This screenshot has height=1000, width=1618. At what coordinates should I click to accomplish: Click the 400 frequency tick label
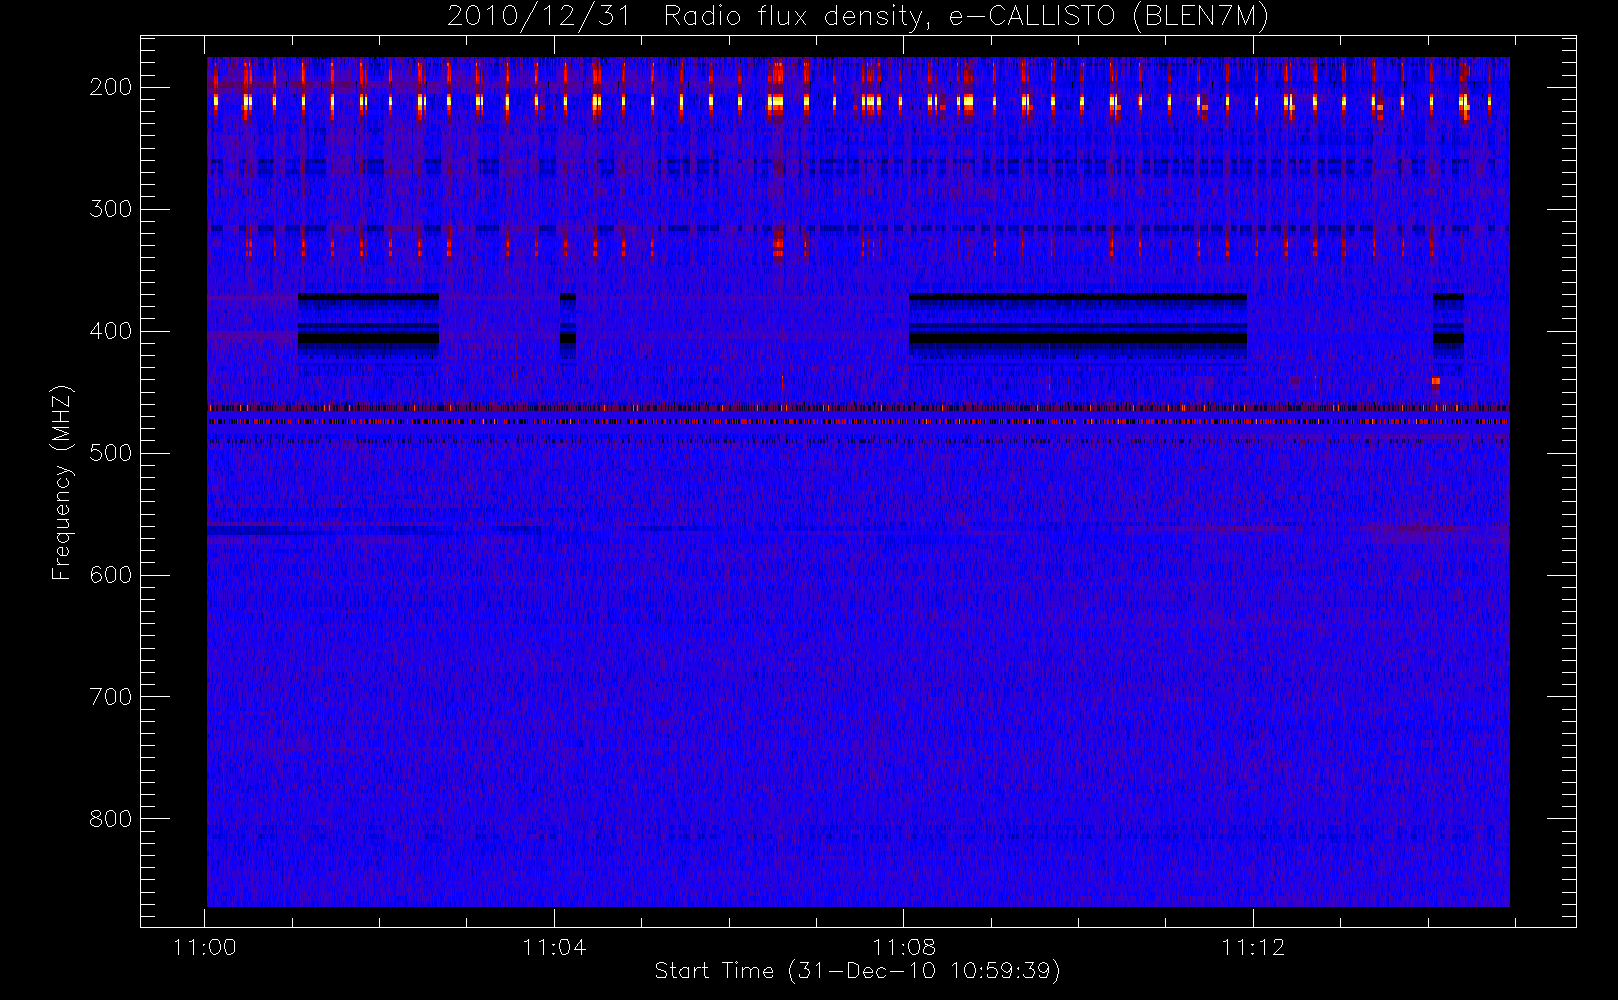point(111,331)
